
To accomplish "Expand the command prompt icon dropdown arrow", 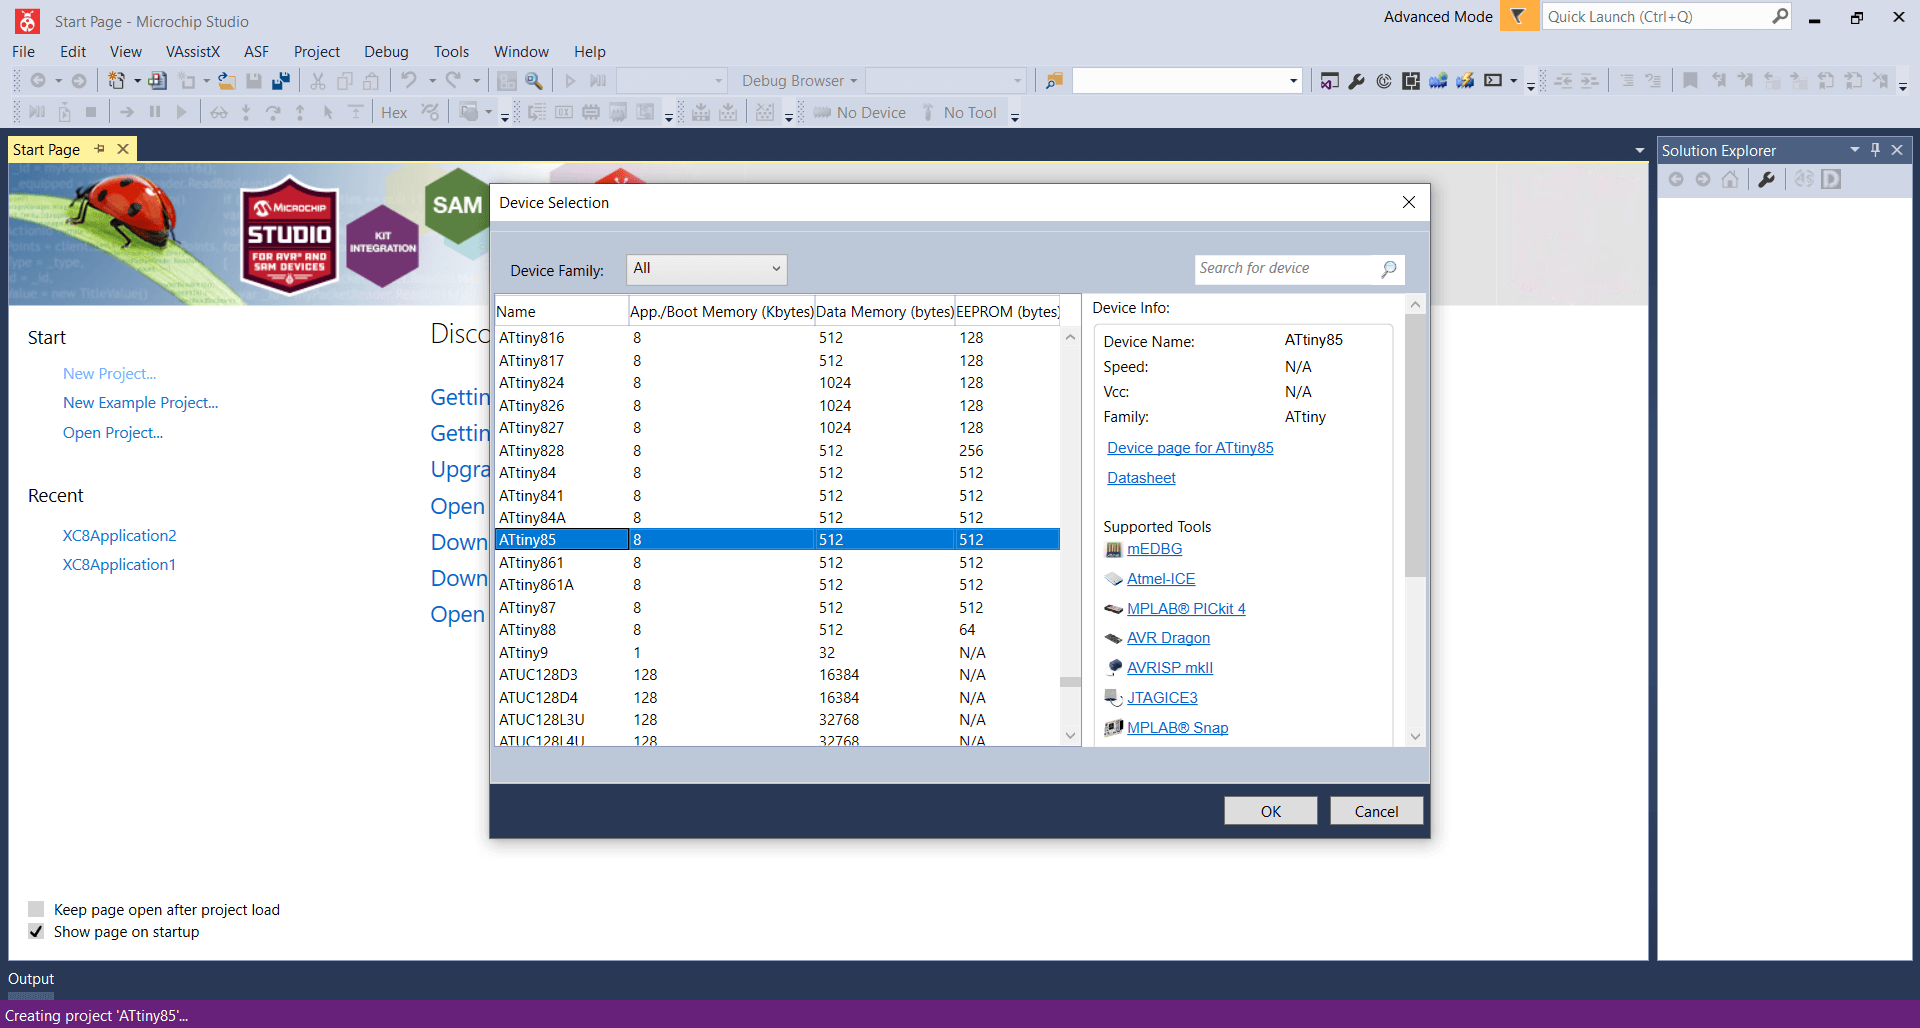I will (x=1513, y=81).
